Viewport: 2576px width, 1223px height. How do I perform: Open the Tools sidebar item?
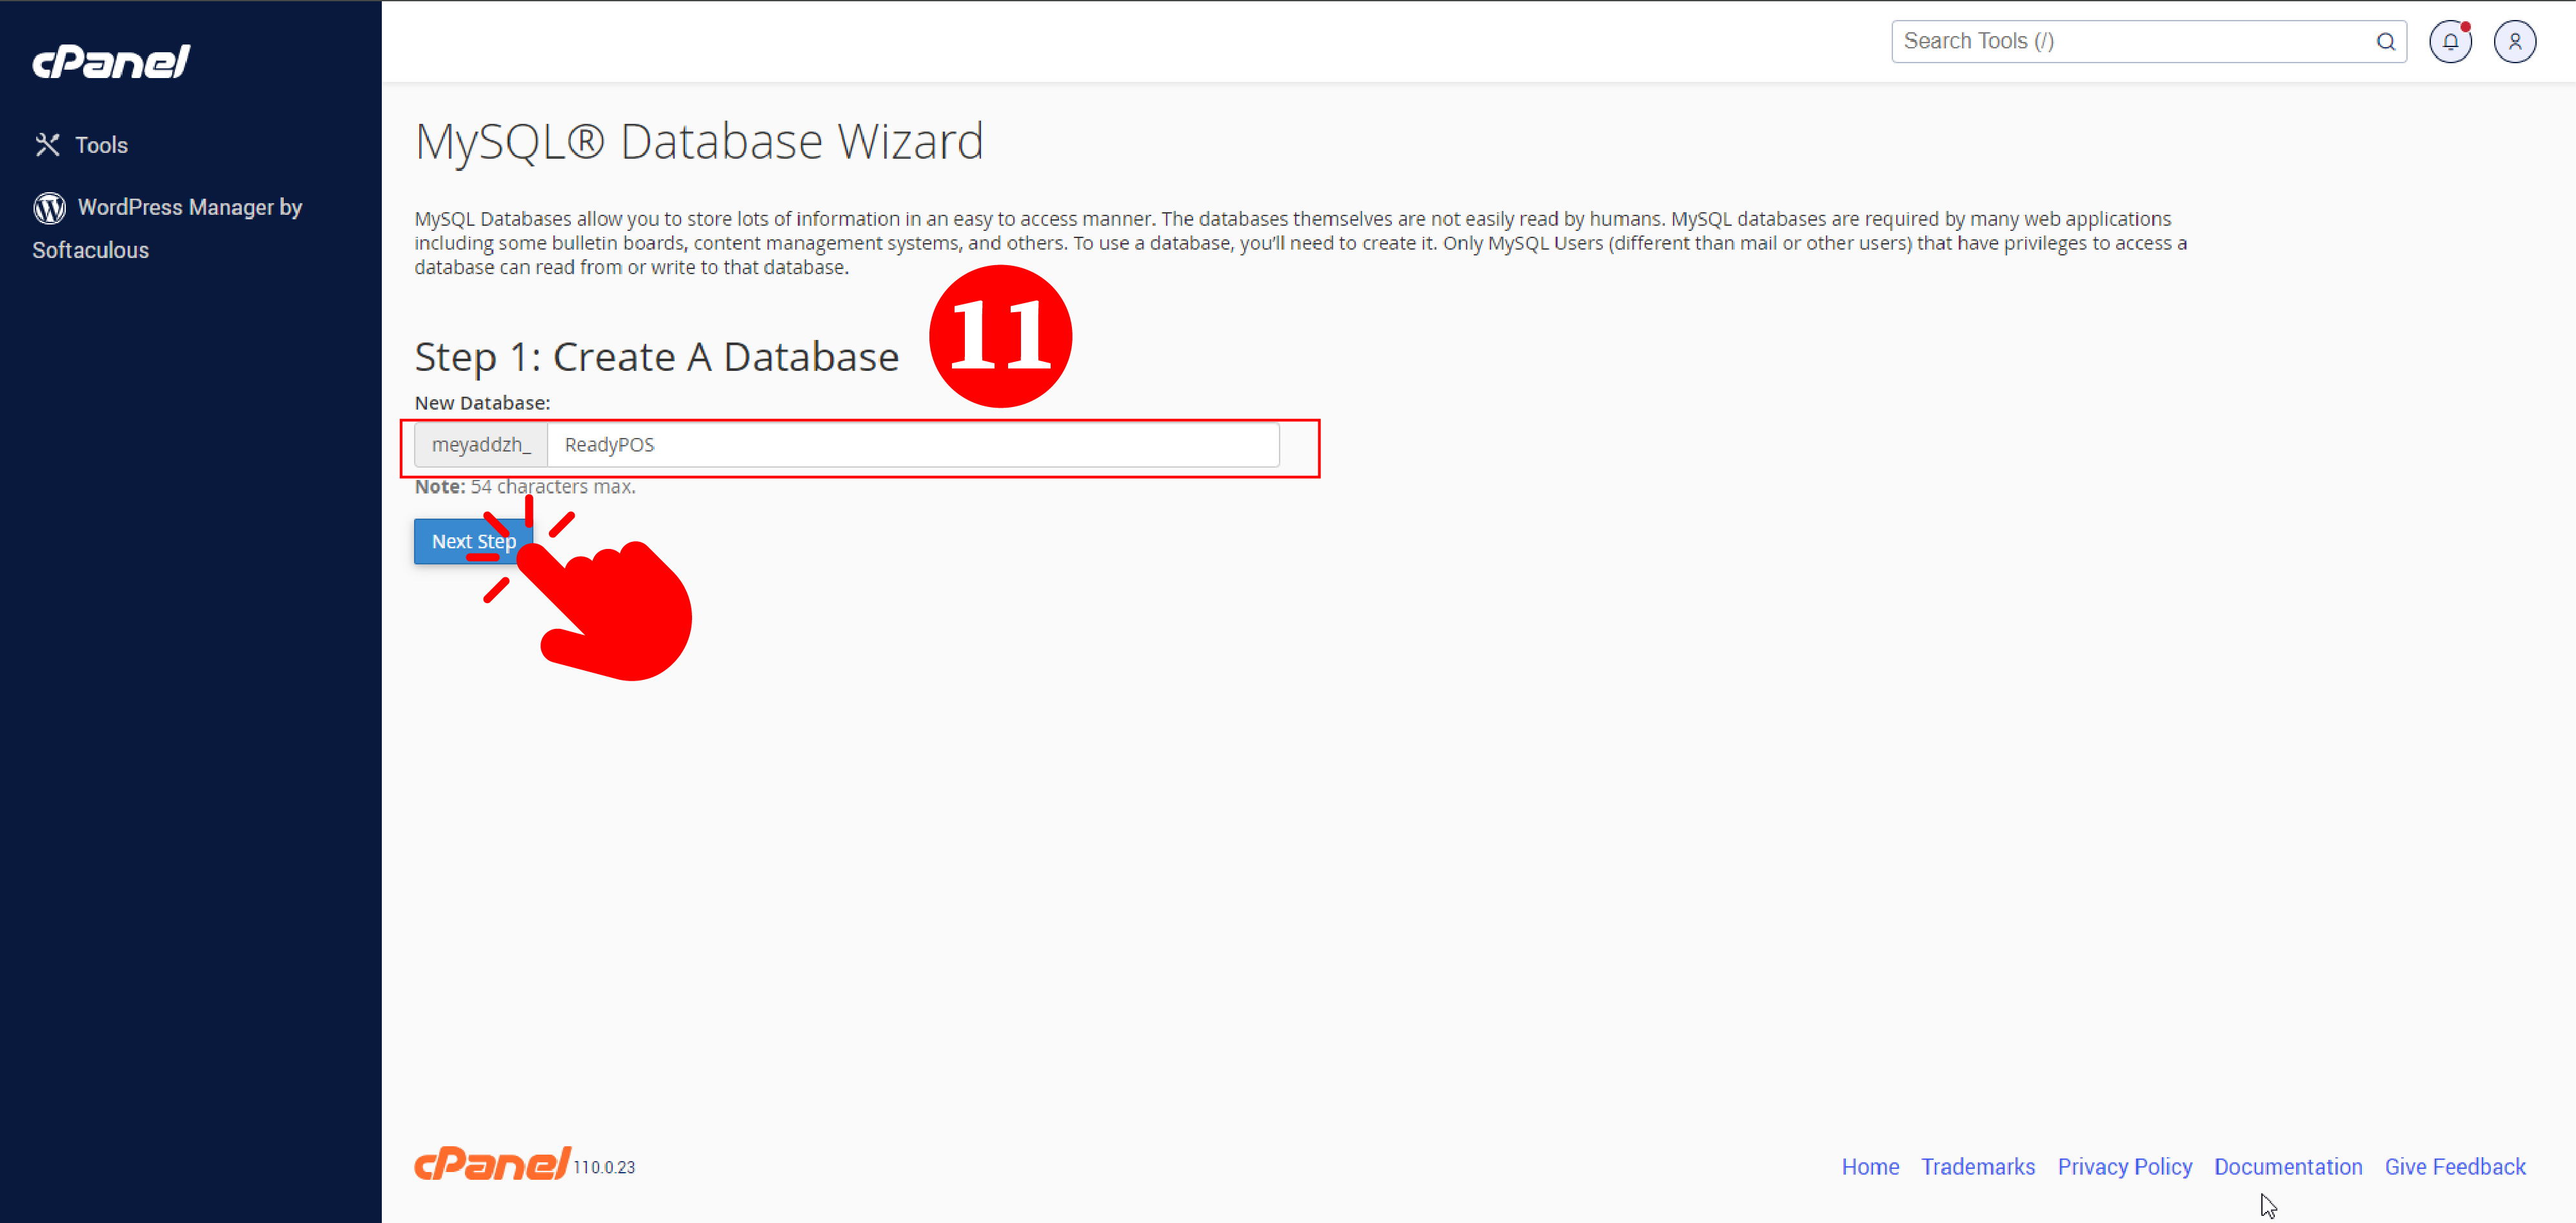(81, 145)
